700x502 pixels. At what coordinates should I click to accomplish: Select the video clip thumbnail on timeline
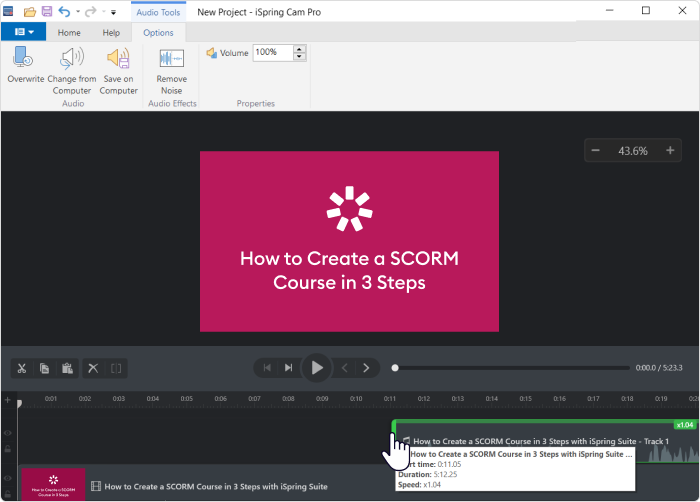pos(53,484)
